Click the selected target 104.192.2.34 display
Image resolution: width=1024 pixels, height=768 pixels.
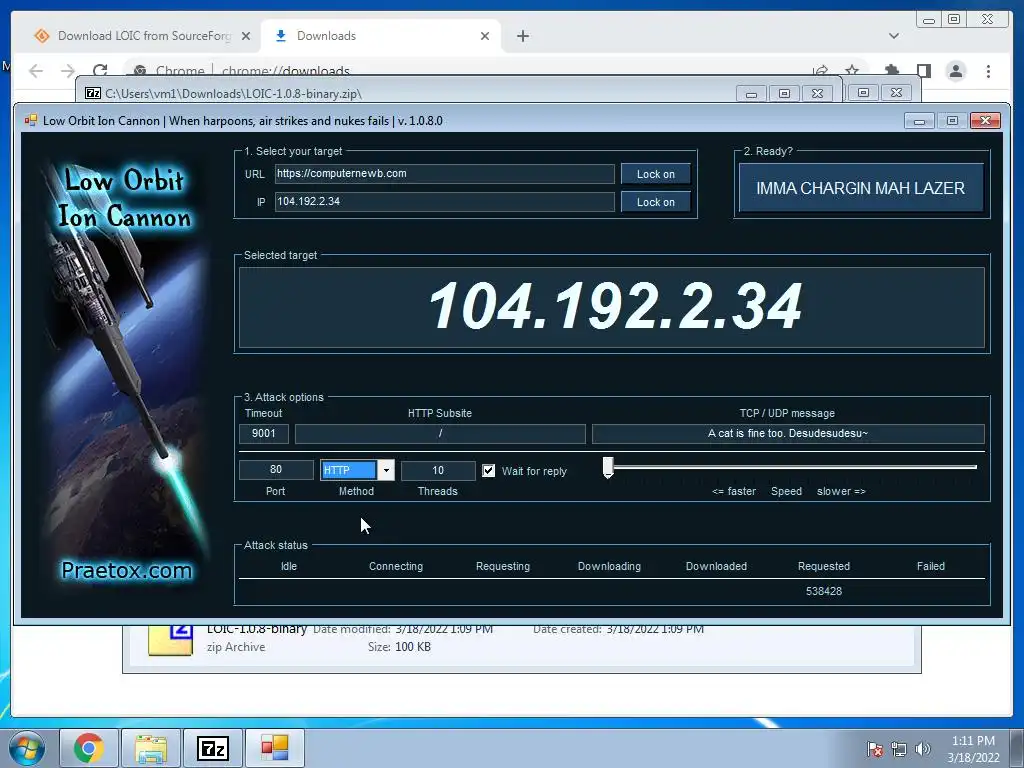(x=612, y=308)
